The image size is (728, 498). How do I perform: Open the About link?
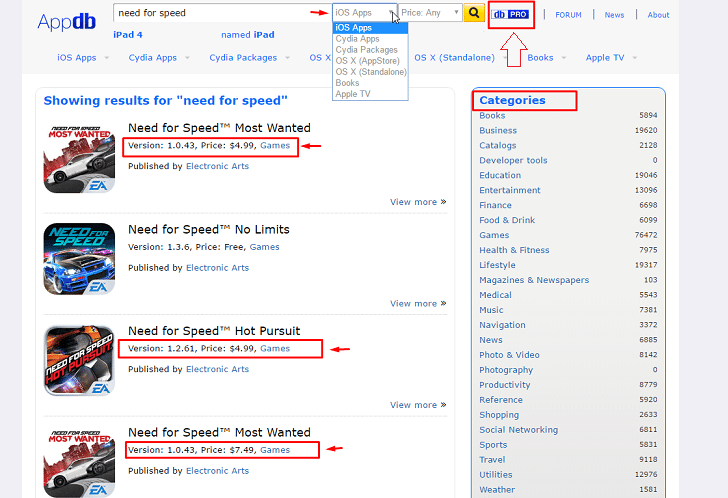click(658, 15)
